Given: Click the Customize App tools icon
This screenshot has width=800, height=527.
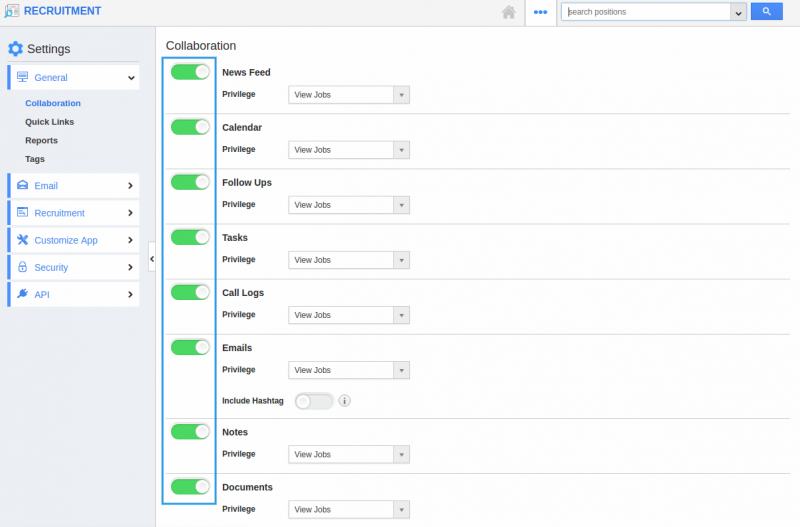Looking at the screenshot, I should (x=22, y=240).
